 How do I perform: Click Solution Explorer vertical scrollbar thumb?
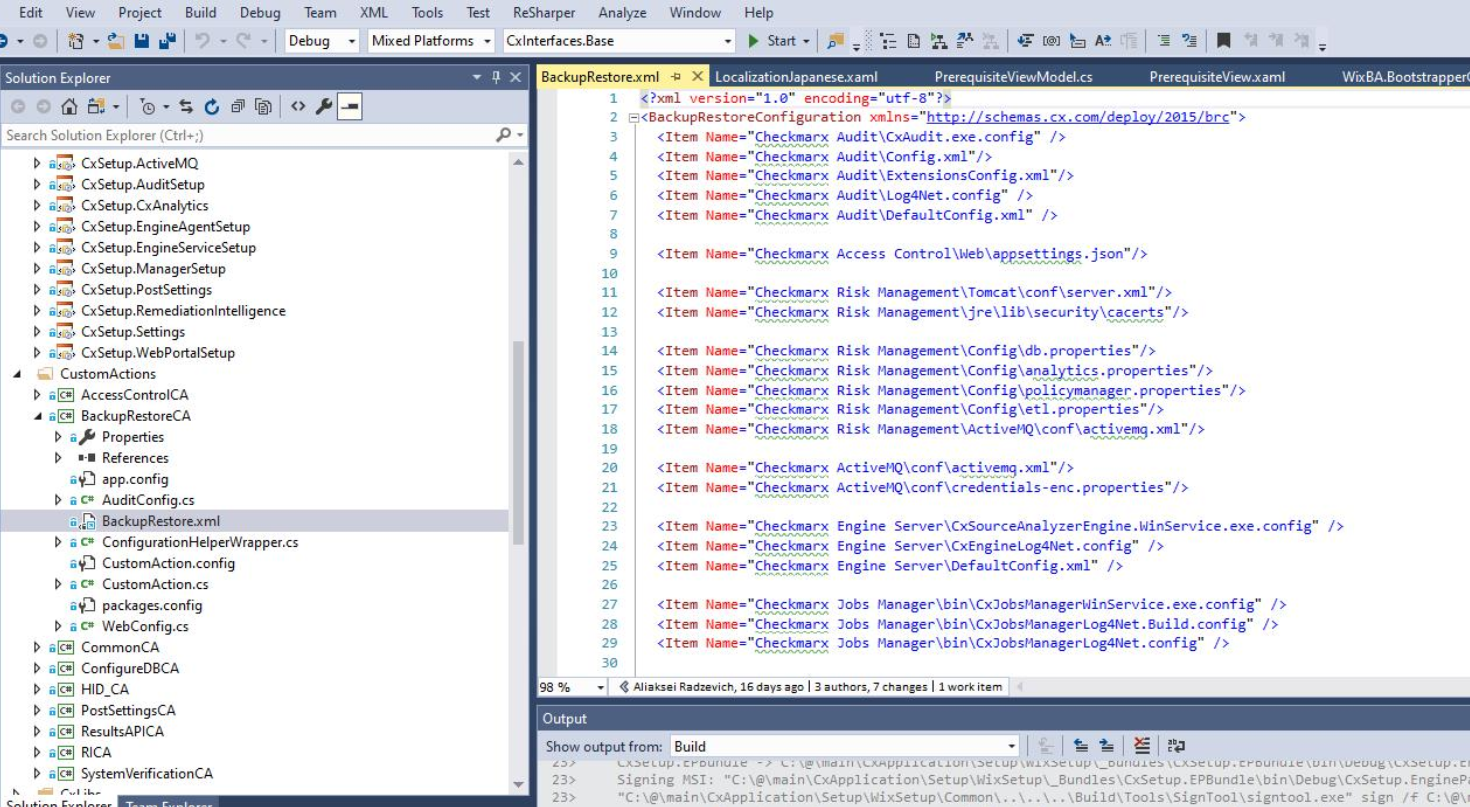coord(518,443)
